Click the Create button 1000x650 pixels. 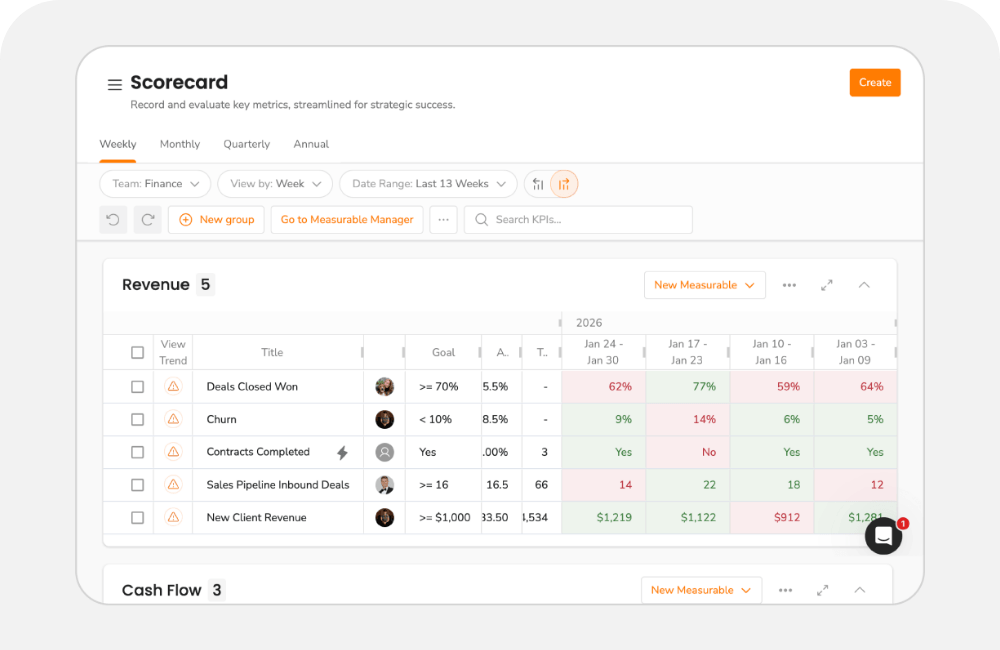click(874, 82)
